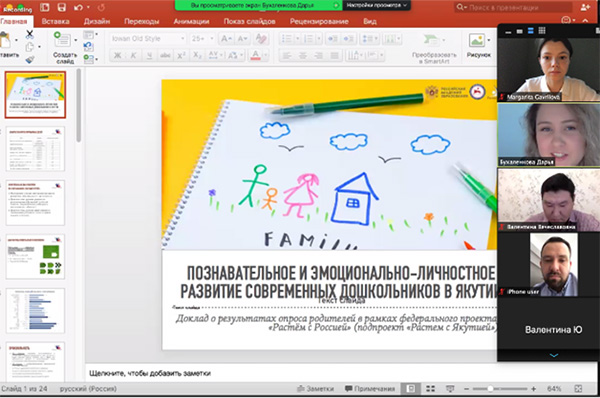Click Создать слайд new slide button

[64, 47]
